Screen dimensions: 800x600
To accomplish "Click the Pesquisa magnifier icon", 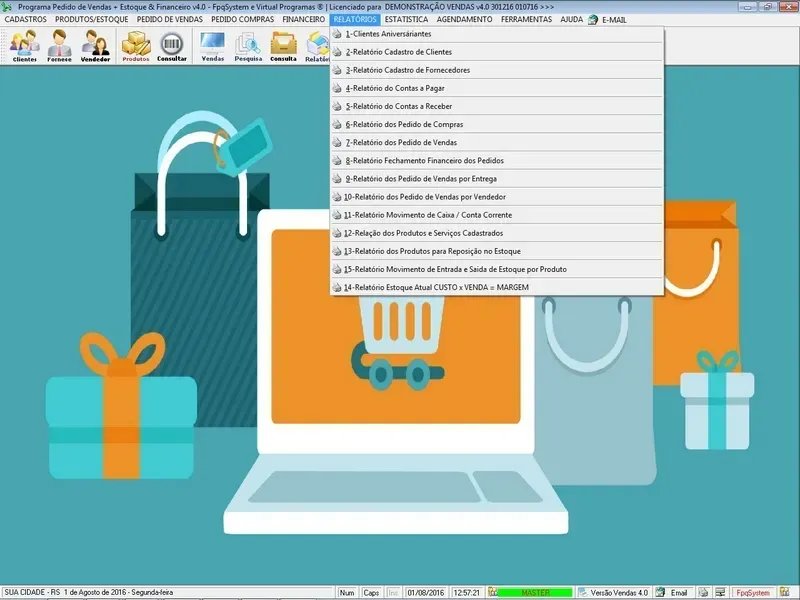I will (x=248, y=46).
